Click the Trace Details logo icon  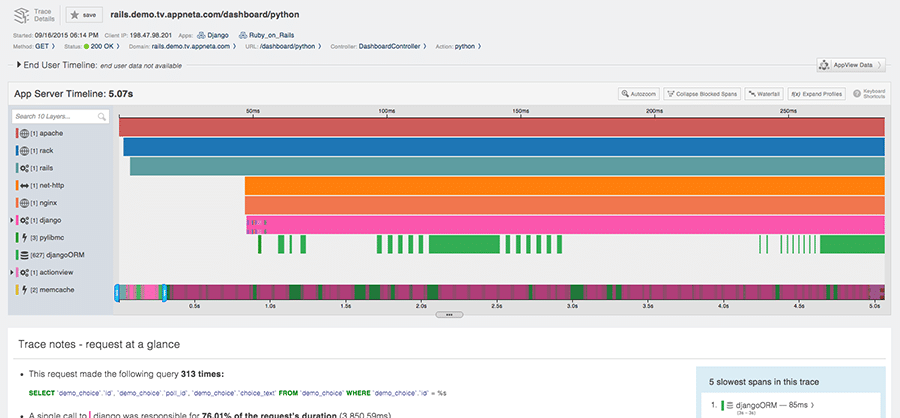click(x=22, y=15)
